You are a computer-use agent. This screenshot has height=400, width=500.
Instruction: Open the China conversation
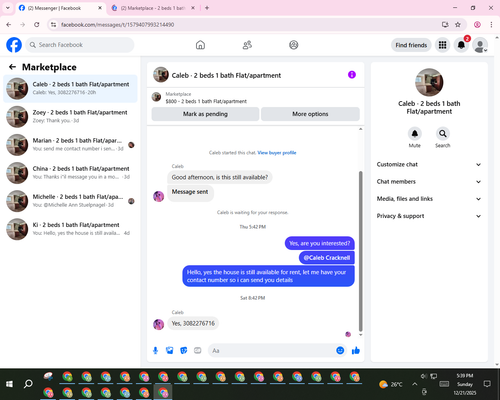click(70, 173)
